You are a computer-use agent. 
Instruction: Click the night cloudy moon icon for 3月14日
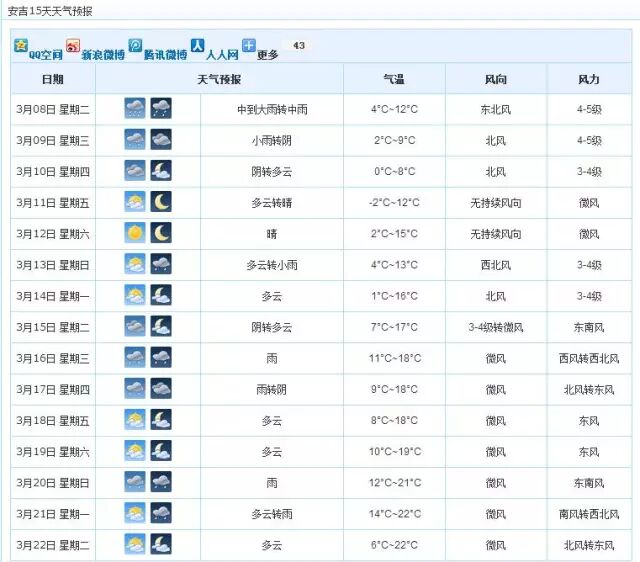tap(161, 295)
